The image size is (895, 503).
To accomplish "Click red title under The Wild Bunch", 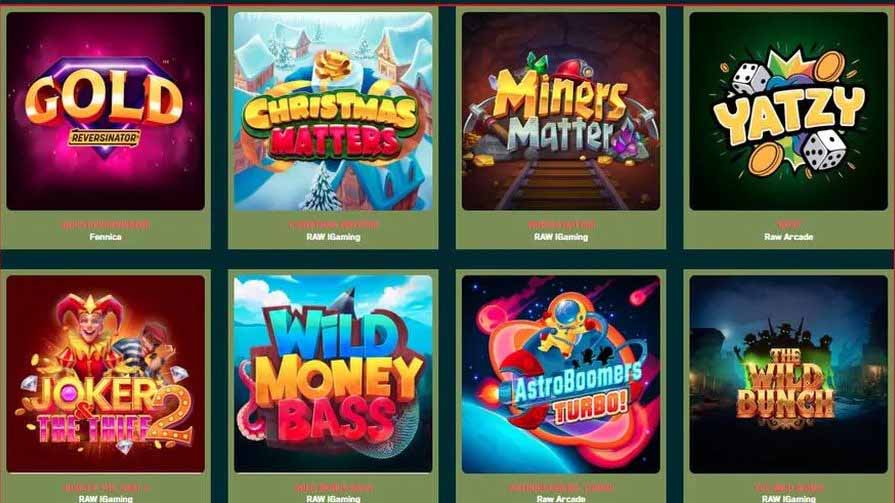I will tap(789, 488).
